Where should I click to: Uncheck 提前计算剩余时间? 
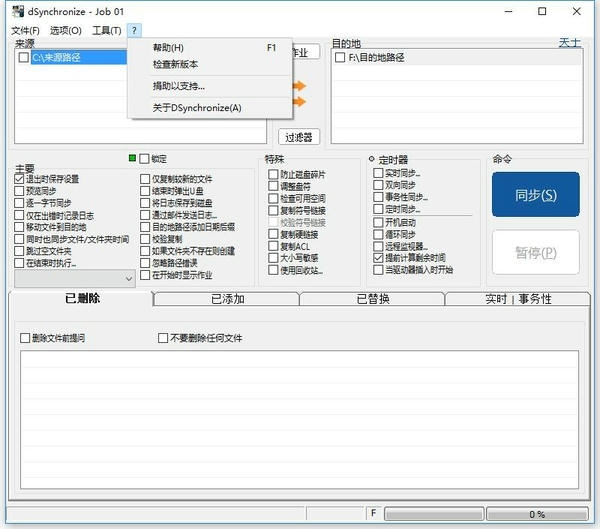tap(378, 258)
